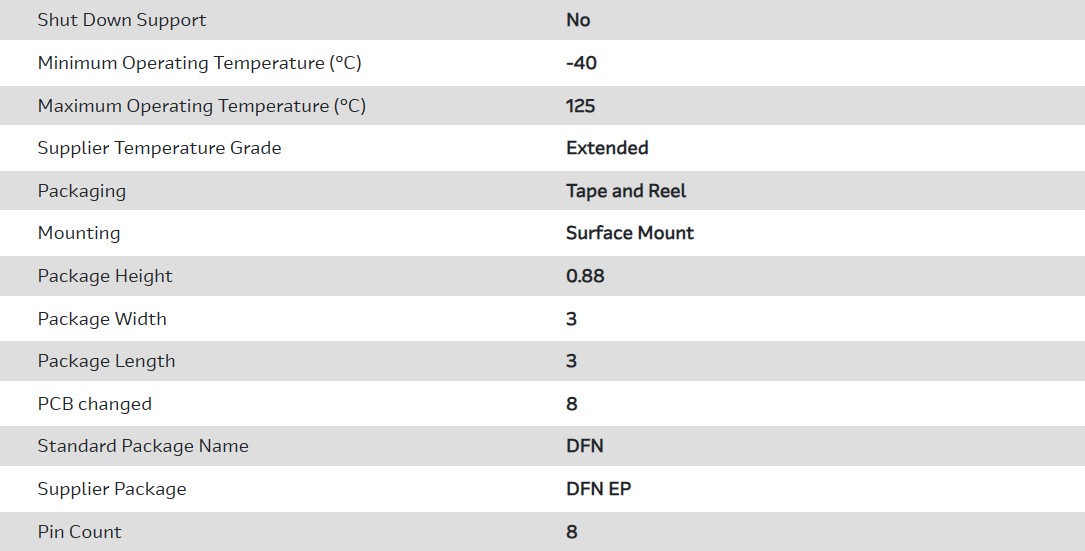Click the "Mounting" row label
1085x551 pixels.
(79, 233)
